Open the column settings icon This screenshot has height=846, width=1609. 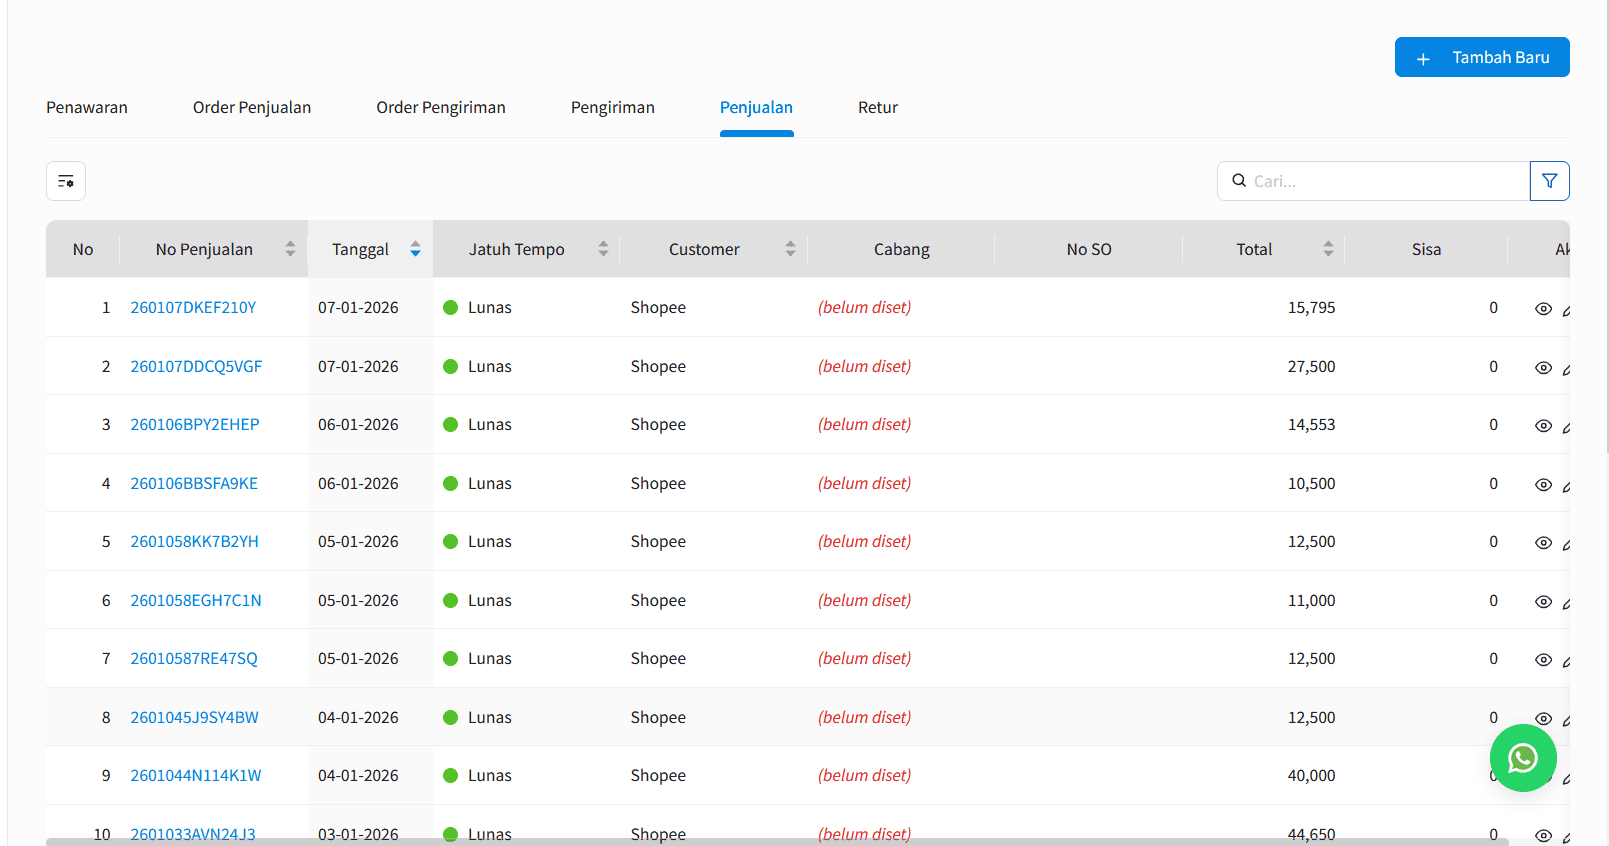tap(66, 181)
